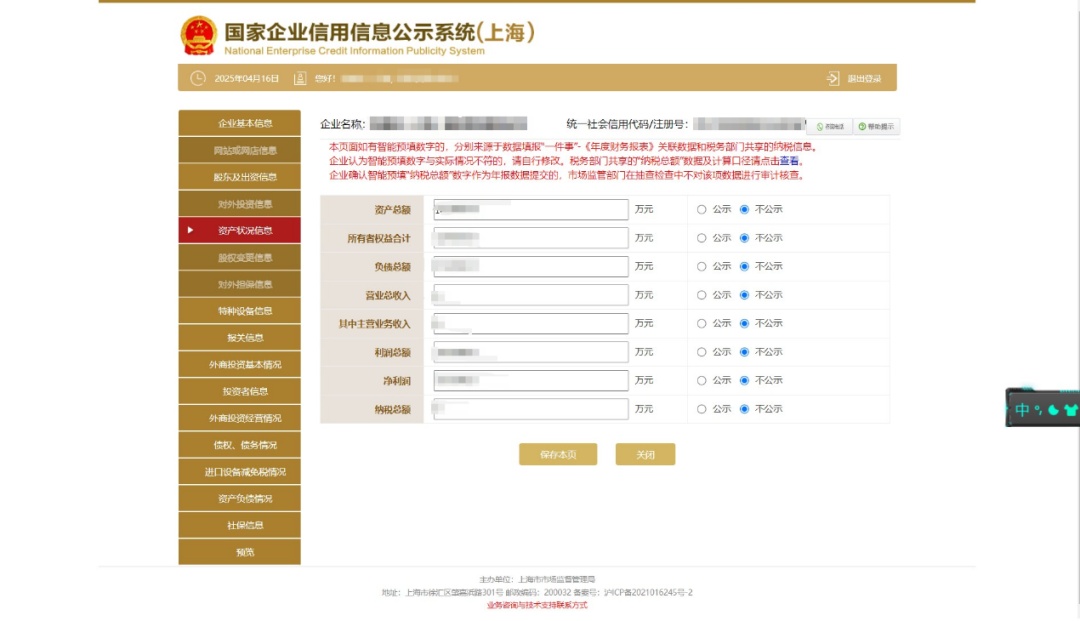
Task: Click the national emblem logo
Action: point(198,35)
